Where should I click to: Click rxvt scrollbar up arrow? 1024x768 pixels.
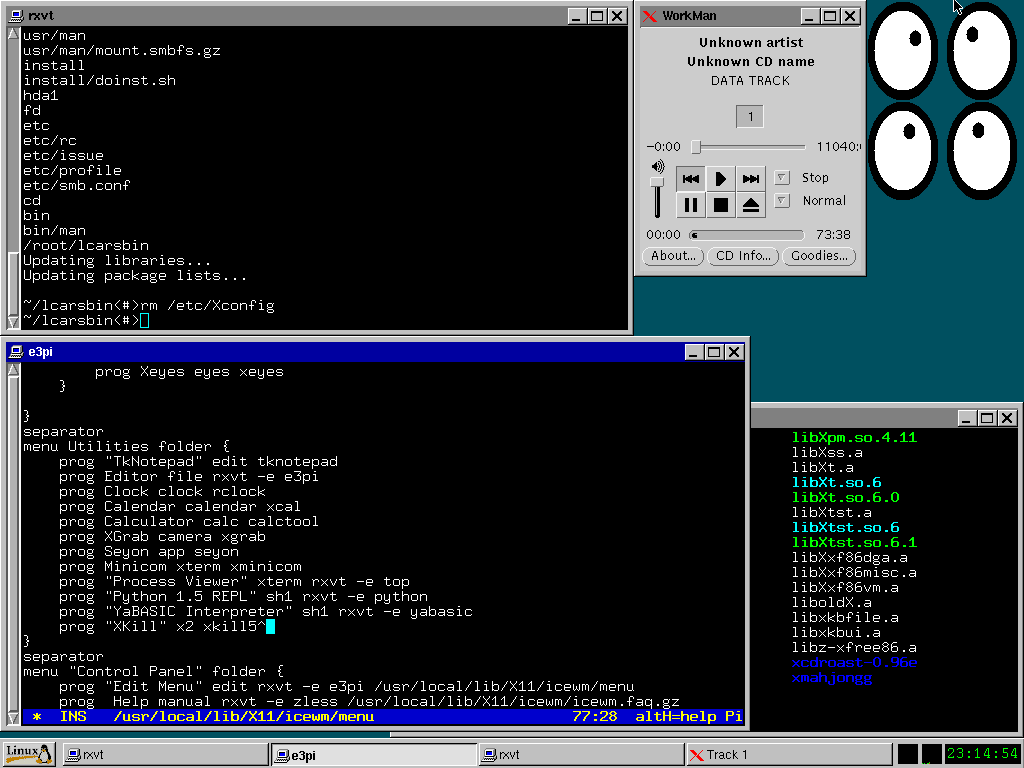(x=13, y=33)
